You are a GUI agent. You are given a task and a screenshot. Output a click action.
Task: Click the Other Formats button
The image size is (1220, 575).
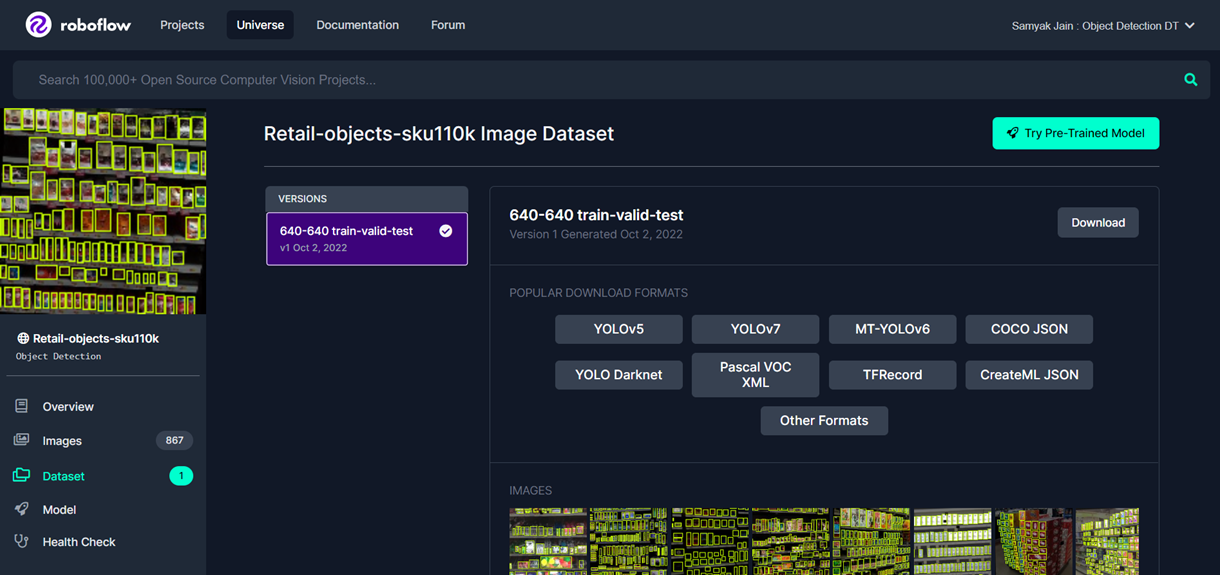click(x=824, y=421)
